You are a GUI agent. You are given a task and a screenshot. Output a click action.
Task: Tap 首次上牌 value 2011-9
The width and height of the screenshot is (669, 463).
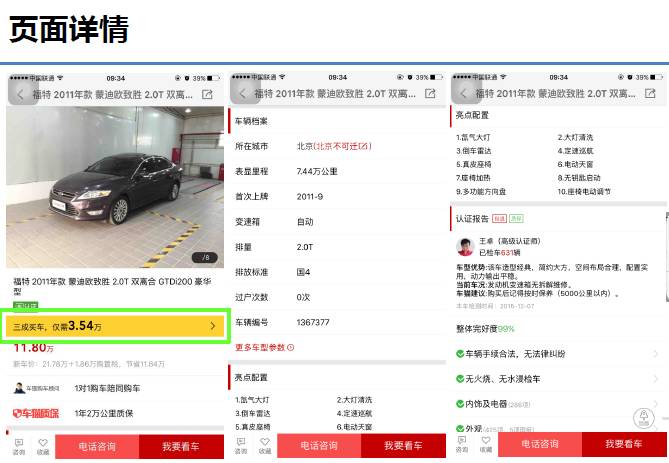click(310, 197)
